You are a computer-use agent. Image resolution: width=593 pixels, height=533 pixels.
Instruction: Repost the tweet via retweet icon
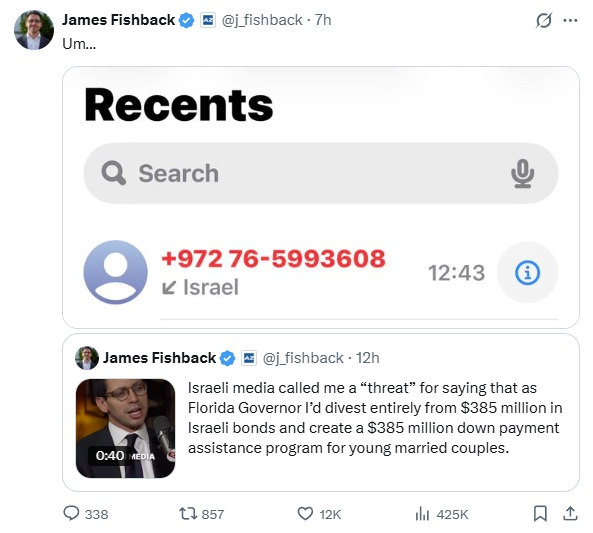click(188, 514)
